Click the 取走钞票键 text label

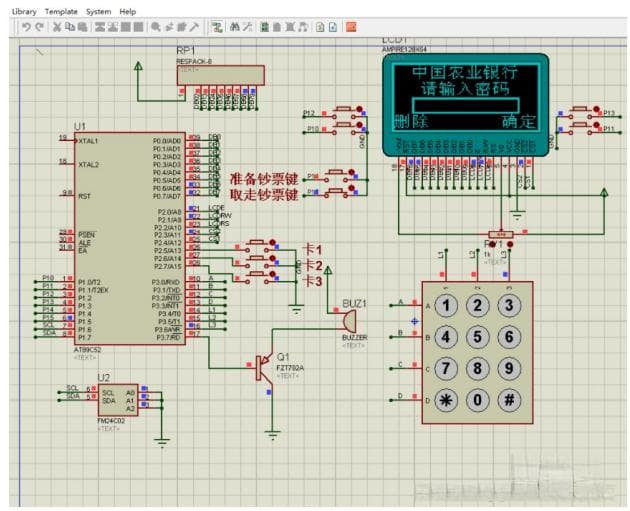pos(264,195)
